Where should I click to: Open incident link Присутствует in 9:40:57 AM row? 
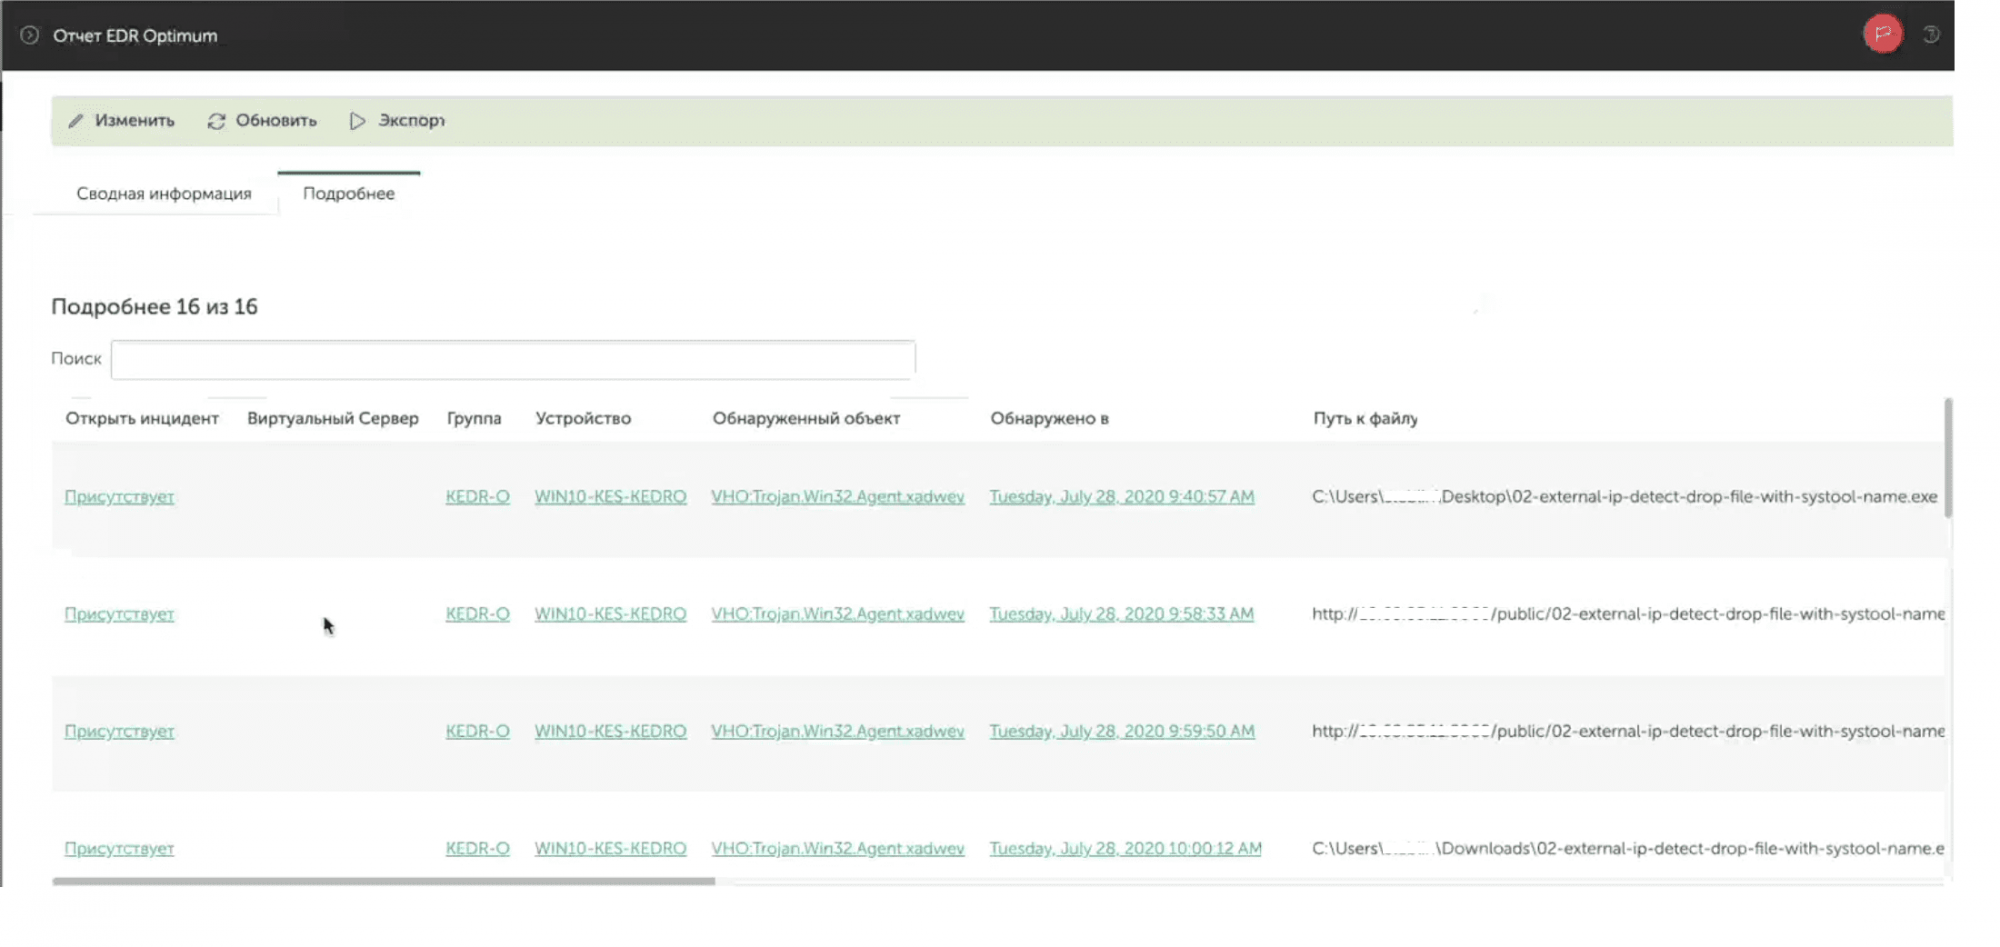(119, 497)
